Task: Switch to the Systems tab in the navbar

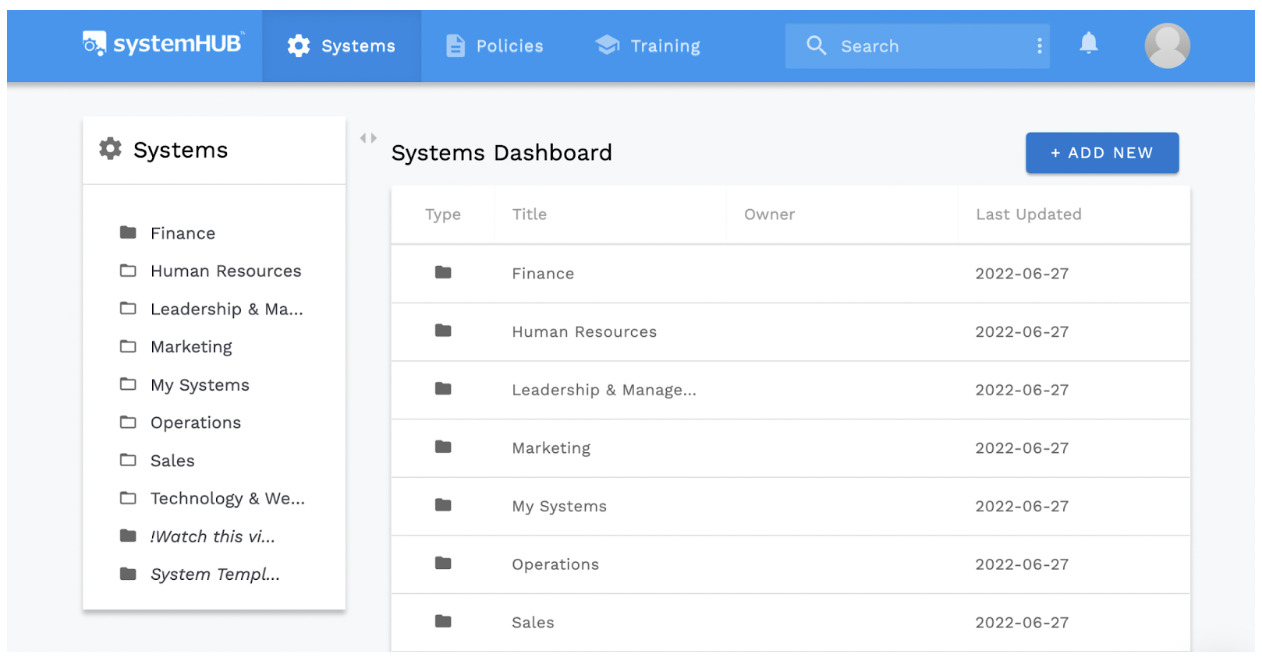Action: coord(341,45)
